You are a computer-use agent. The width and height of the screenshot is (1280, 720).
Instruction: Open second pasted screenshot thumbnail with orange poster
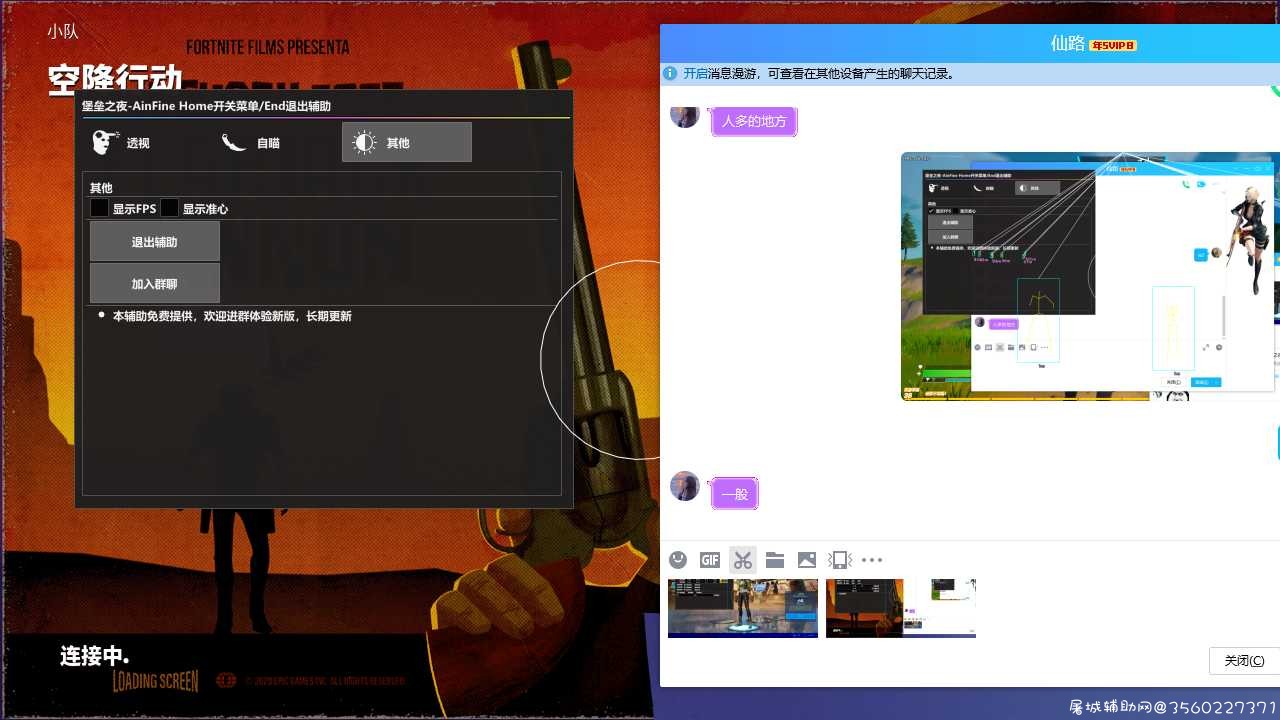point(901,608)
